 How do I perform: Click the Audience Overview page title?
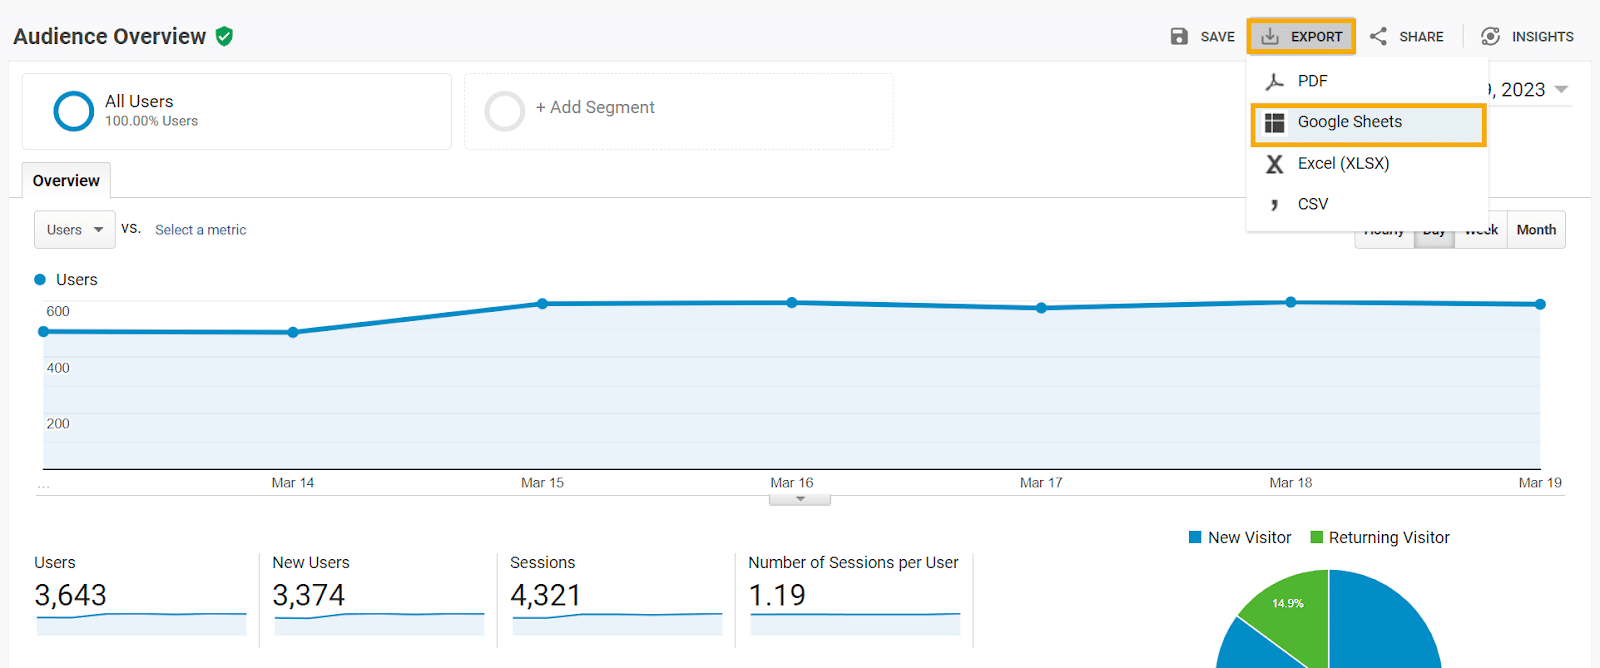click(109, 37)
